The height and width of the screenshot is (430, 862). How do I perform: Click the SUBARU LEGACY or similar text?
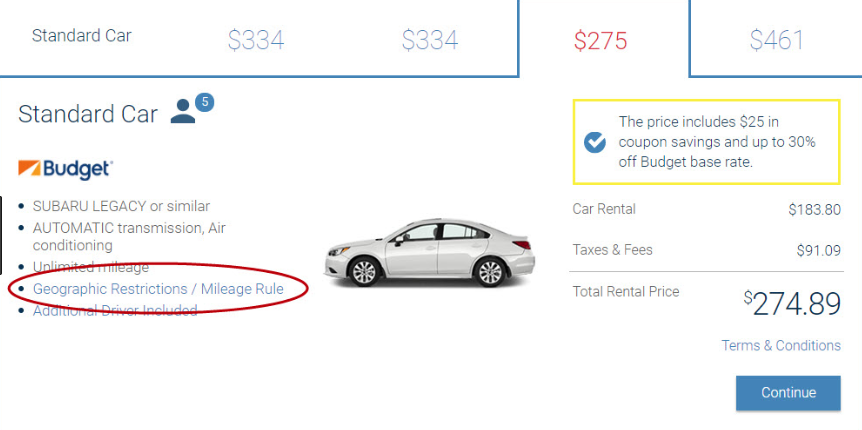(x=121, y=206)
